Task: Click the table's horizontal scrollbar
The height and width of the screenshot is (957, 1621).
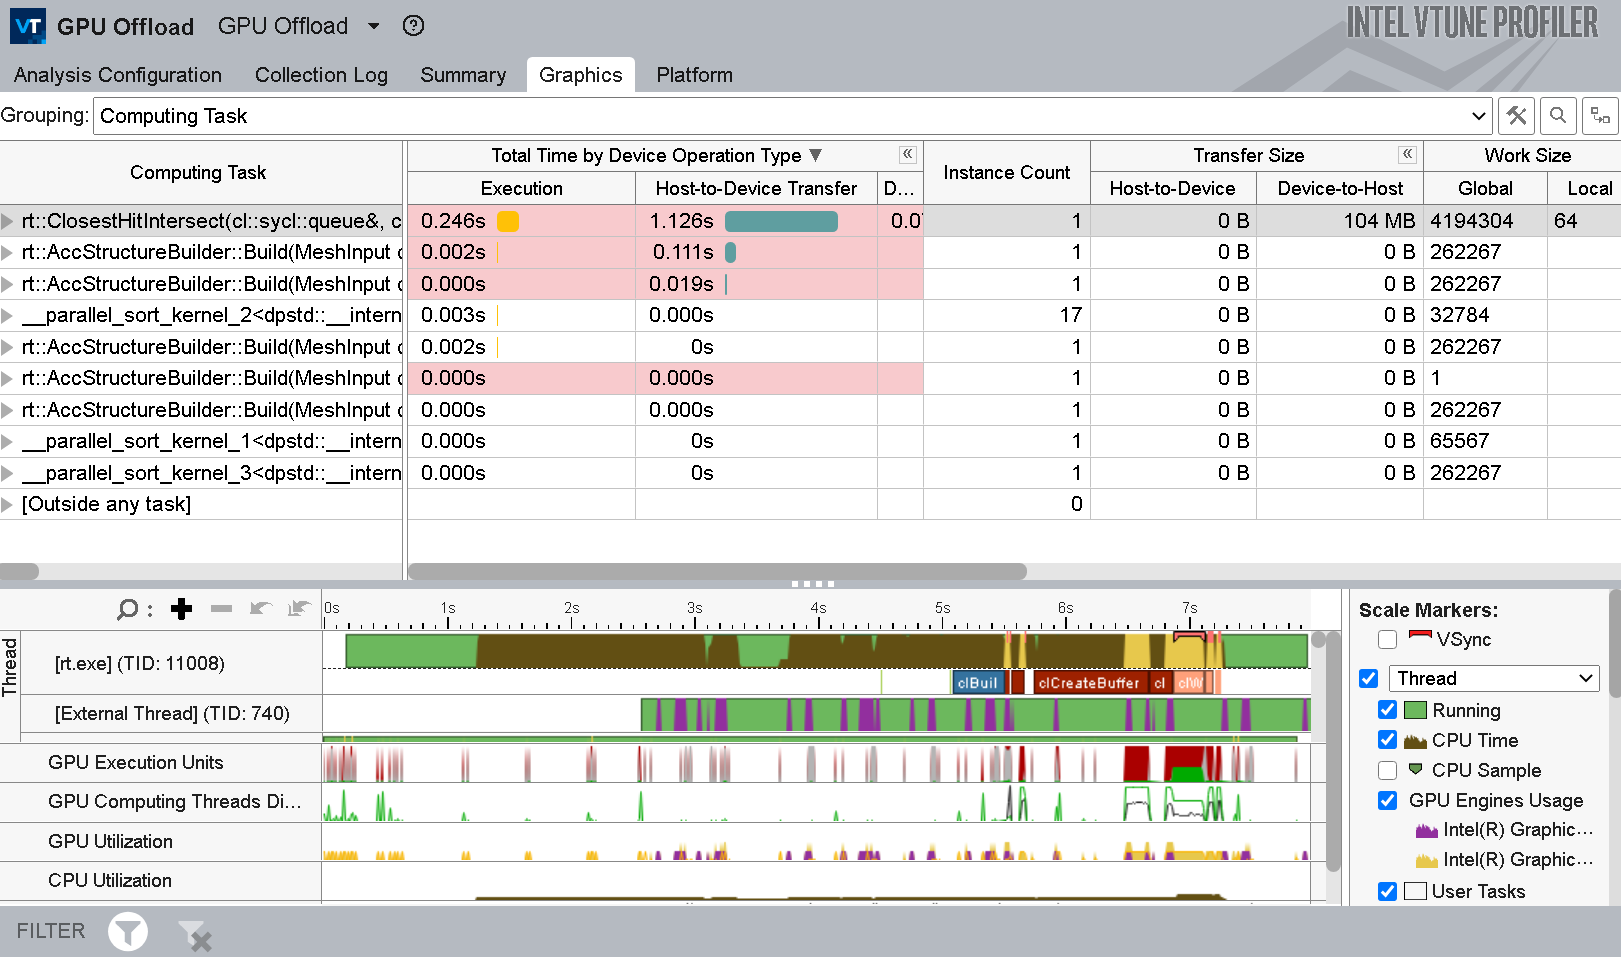Action: (x=716, y=571)
